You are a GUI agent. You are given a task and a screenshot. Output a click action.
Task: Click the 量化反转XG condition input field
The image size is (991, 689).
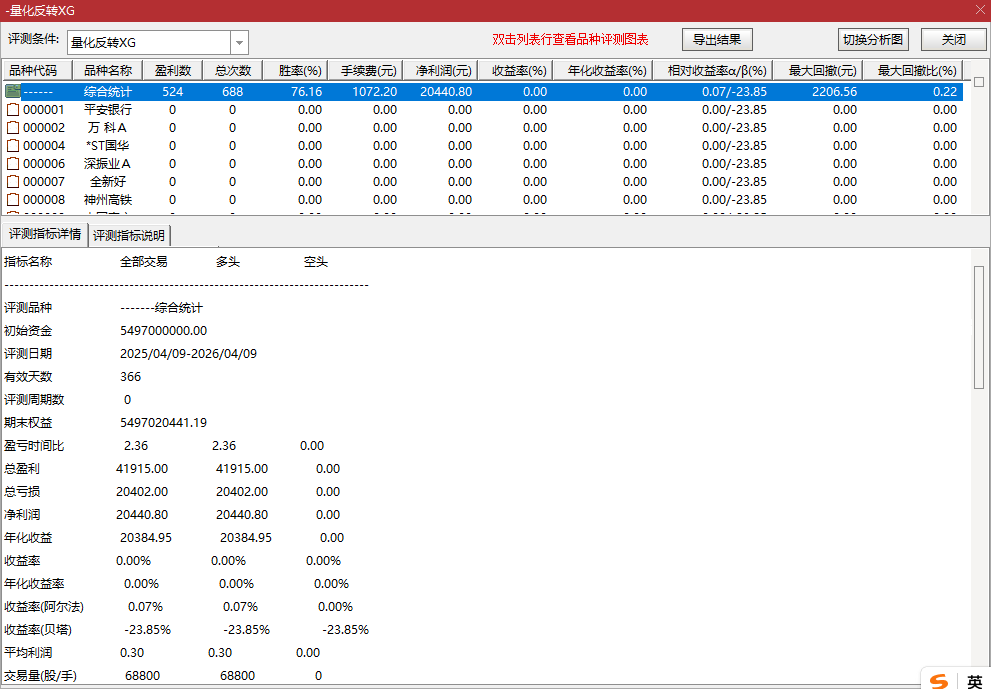[148, 42]
